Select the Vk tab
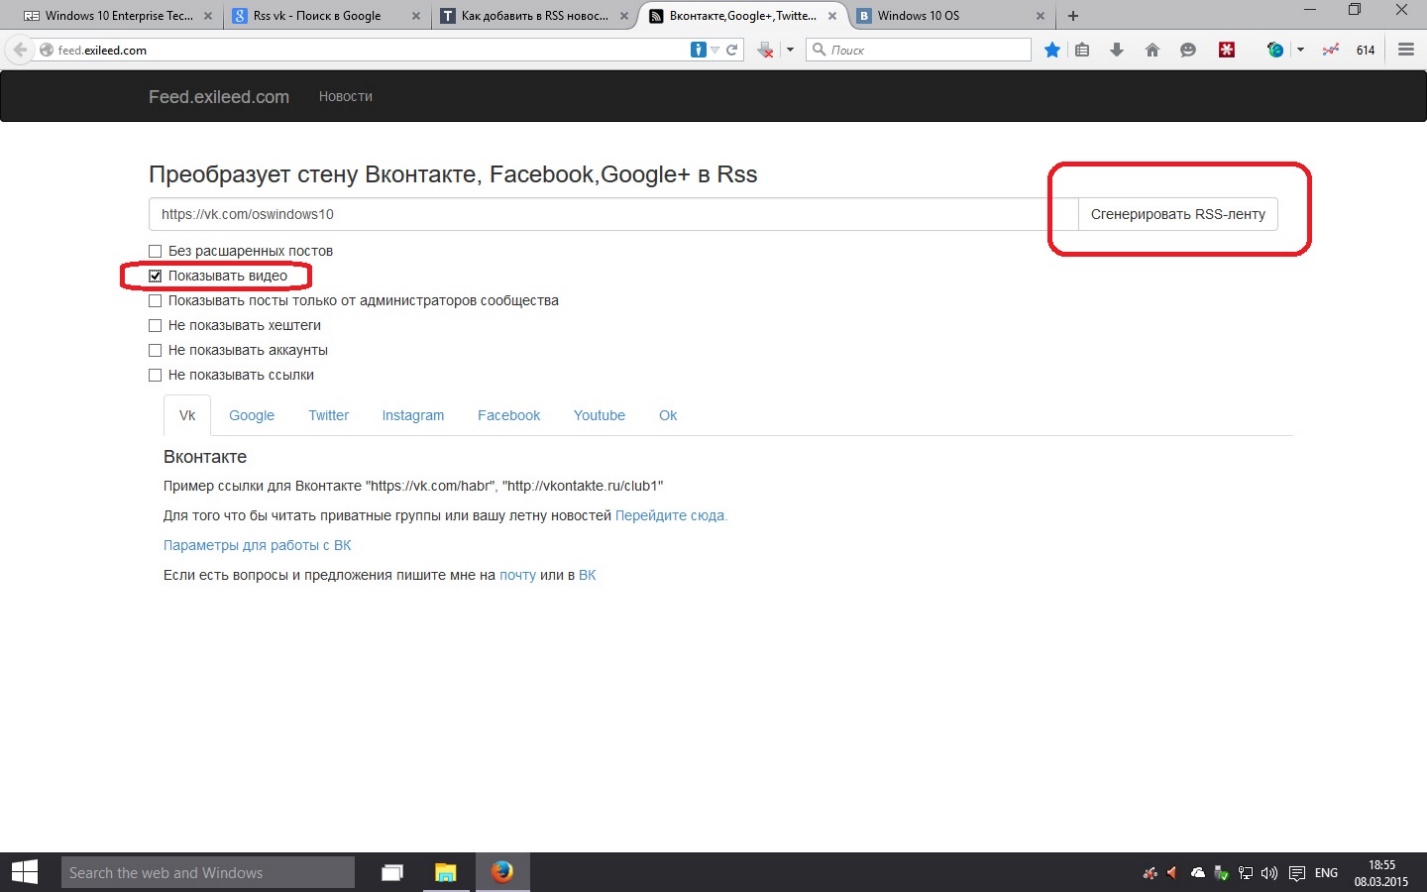The width and height of the screenshot is (1427, 892). point(187,415)
